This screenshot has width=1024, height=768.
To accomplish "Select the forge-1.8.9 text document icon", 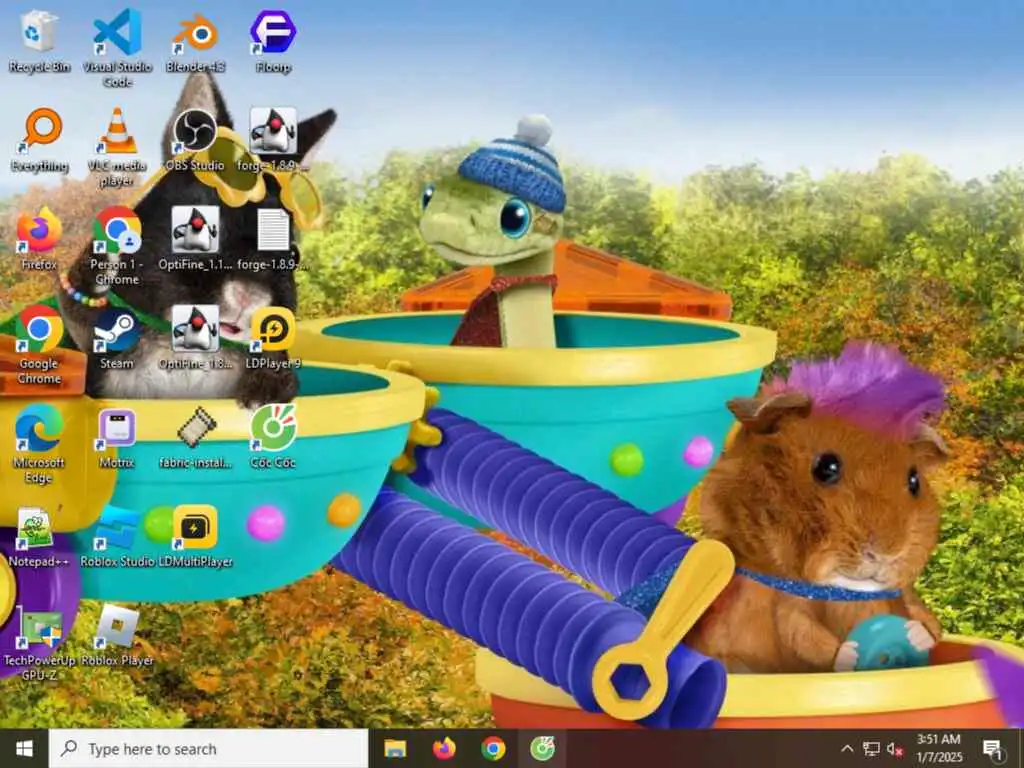I will (273, 238).
